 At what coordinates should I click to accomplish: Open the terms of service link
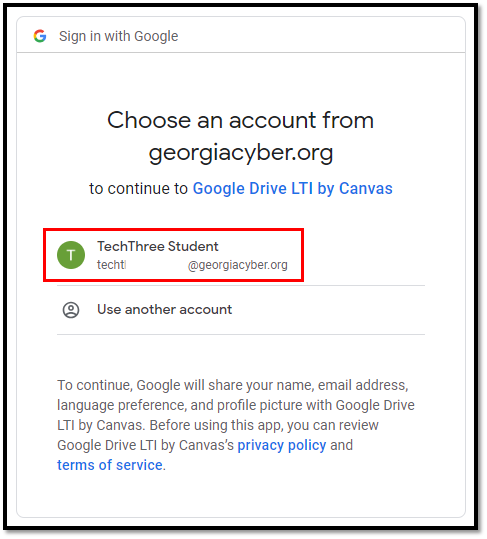110,465
